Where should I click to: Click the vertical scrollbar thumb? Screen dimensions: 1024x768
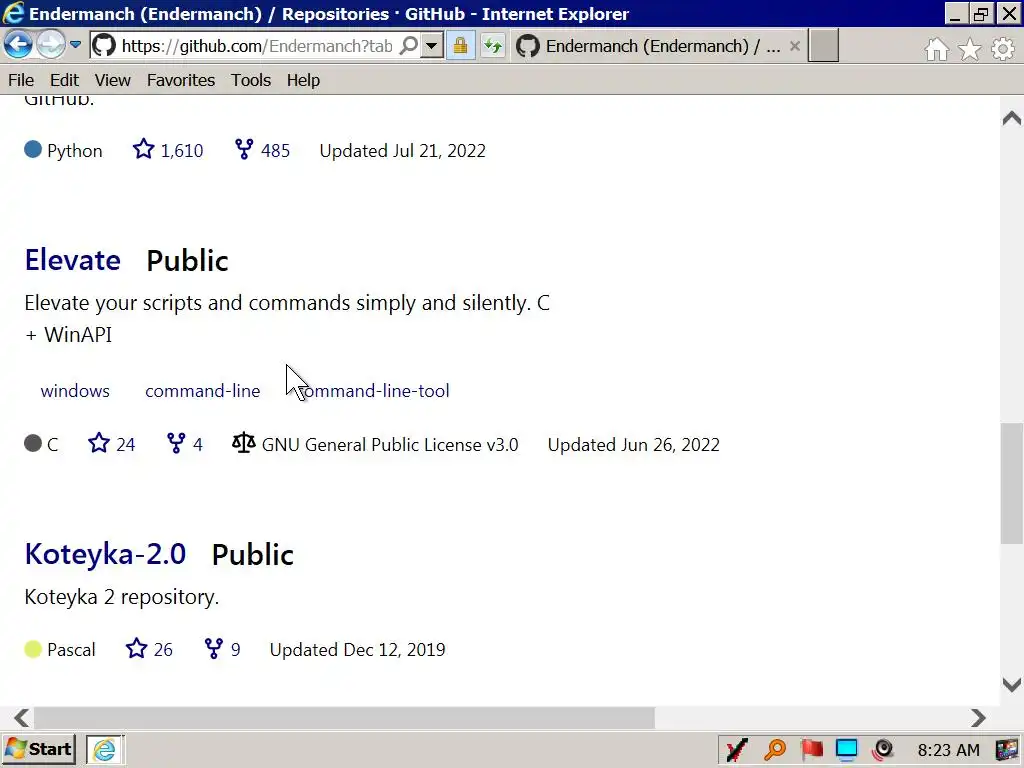click(1012, 483)
